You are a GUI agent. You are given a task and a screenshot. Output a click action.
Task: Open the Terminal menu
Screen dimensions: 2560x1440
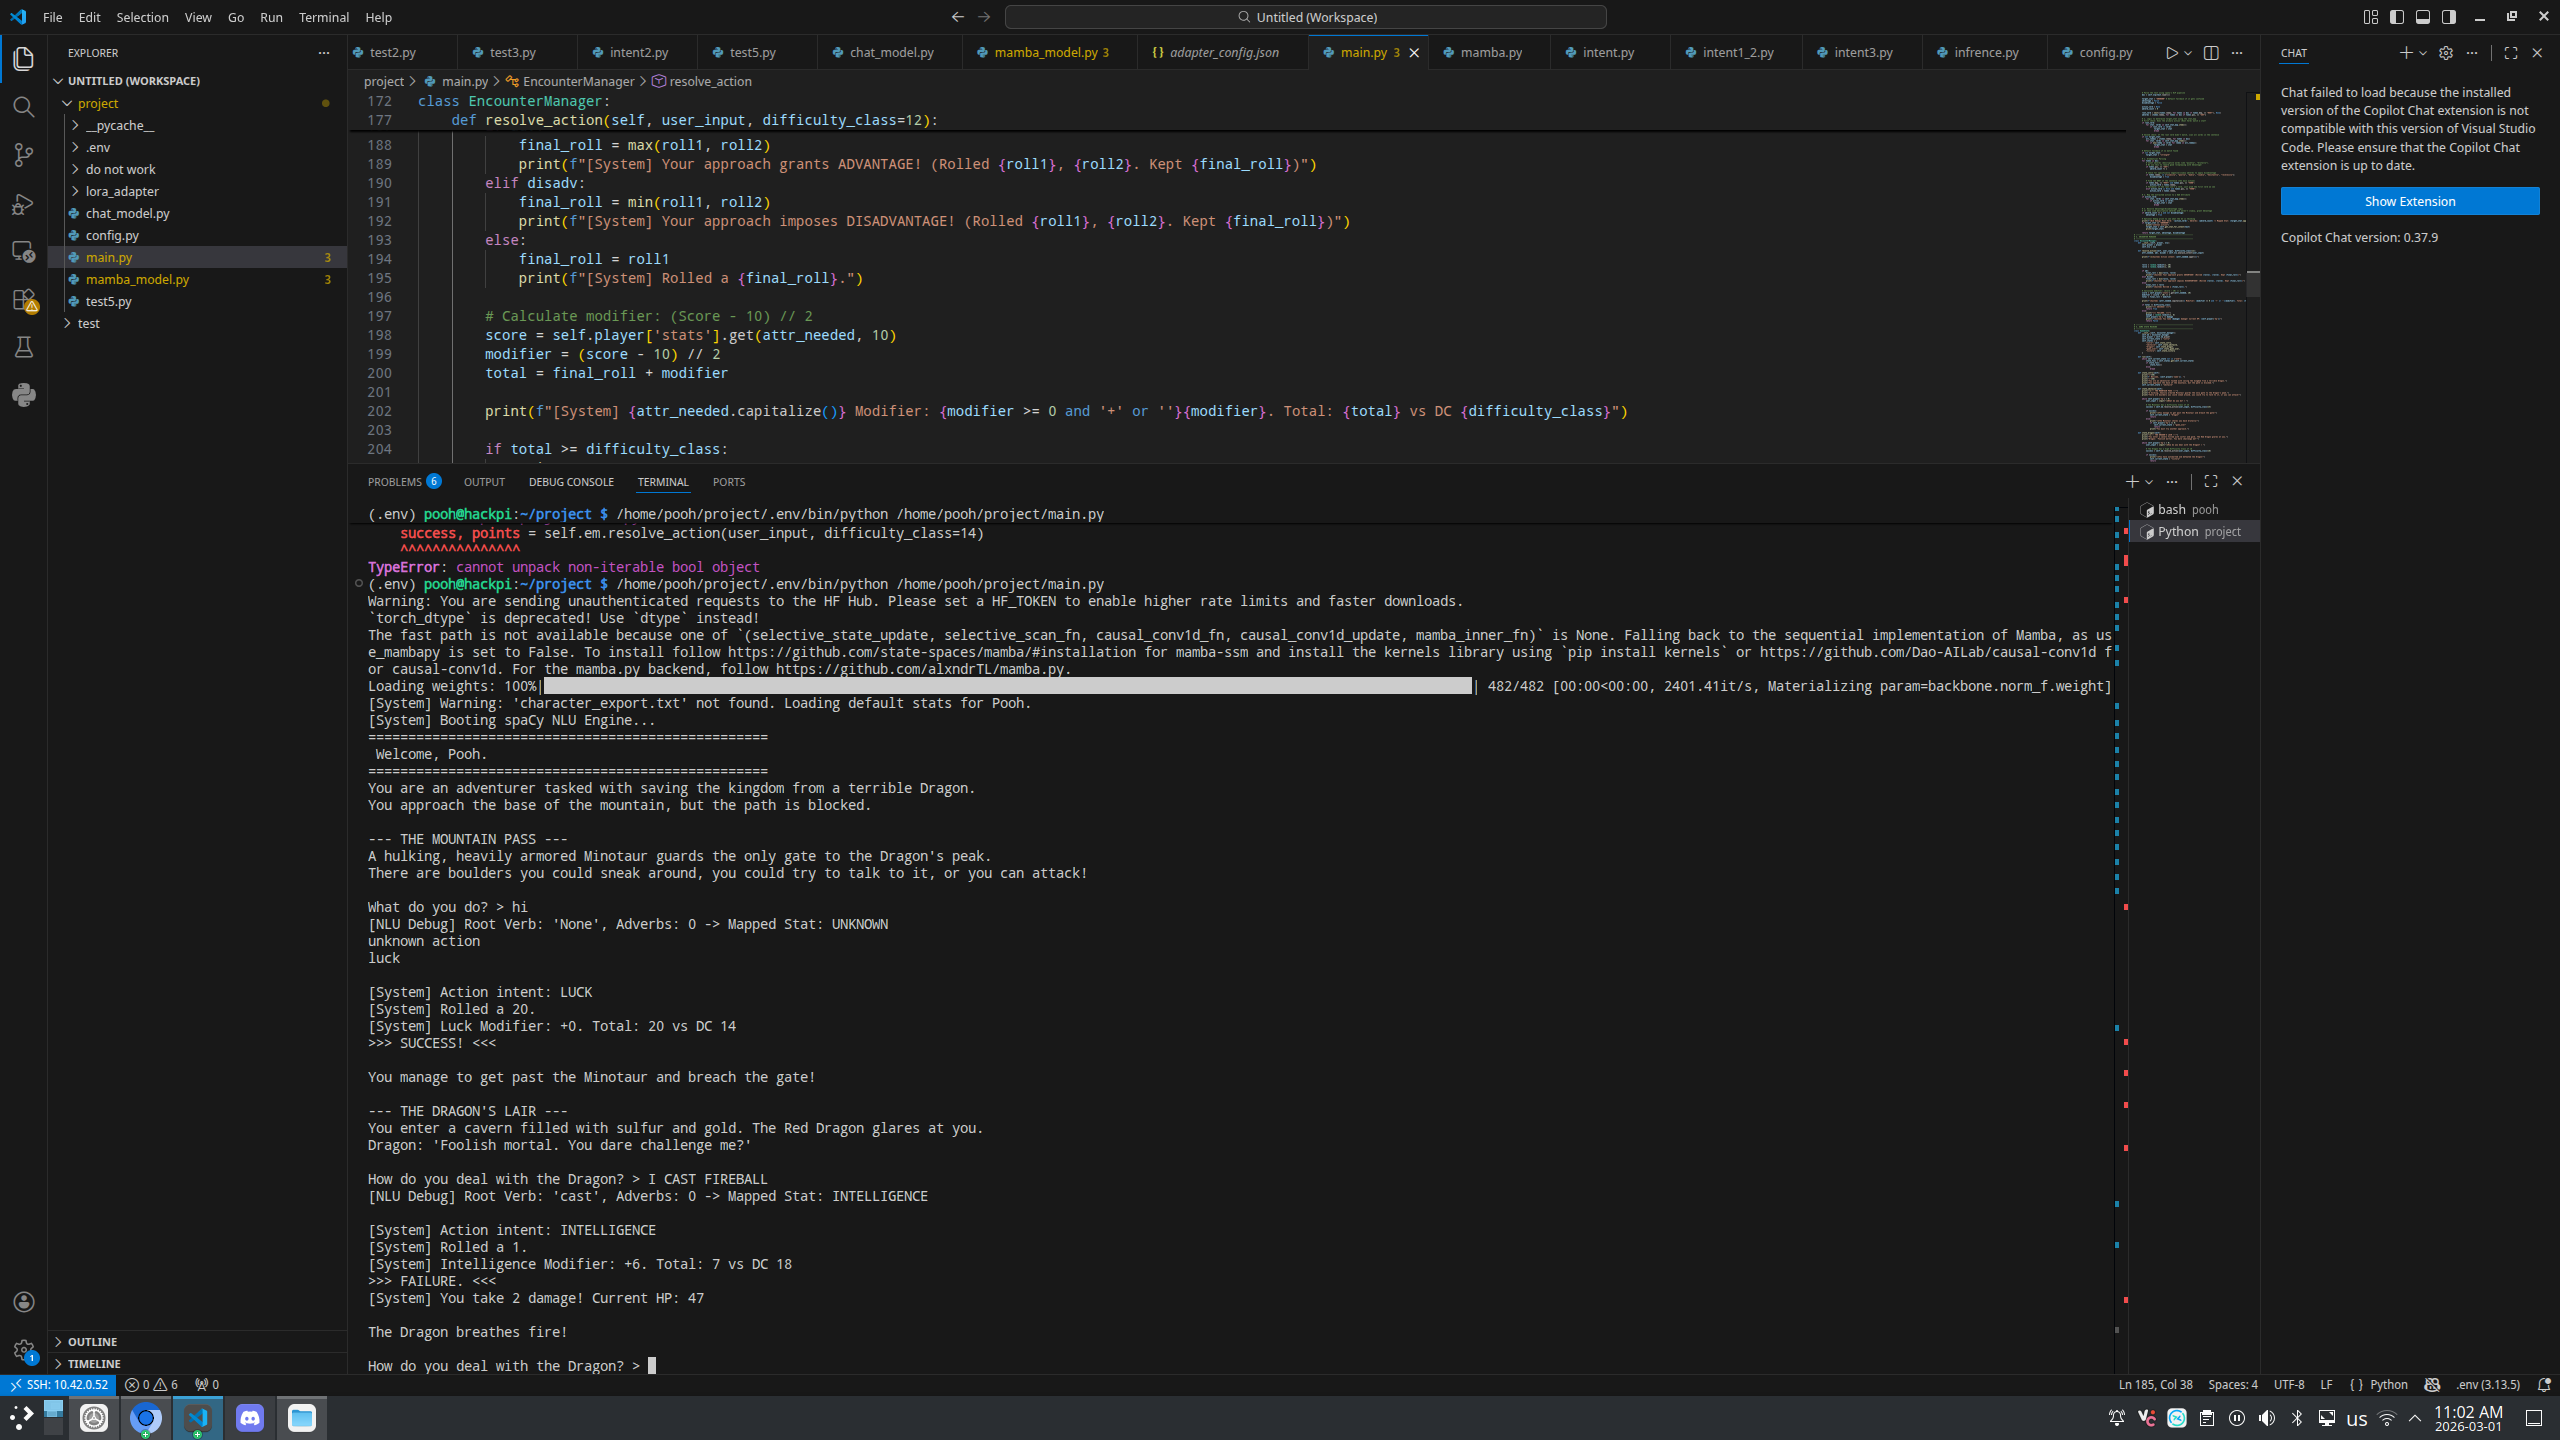(324, 17)
